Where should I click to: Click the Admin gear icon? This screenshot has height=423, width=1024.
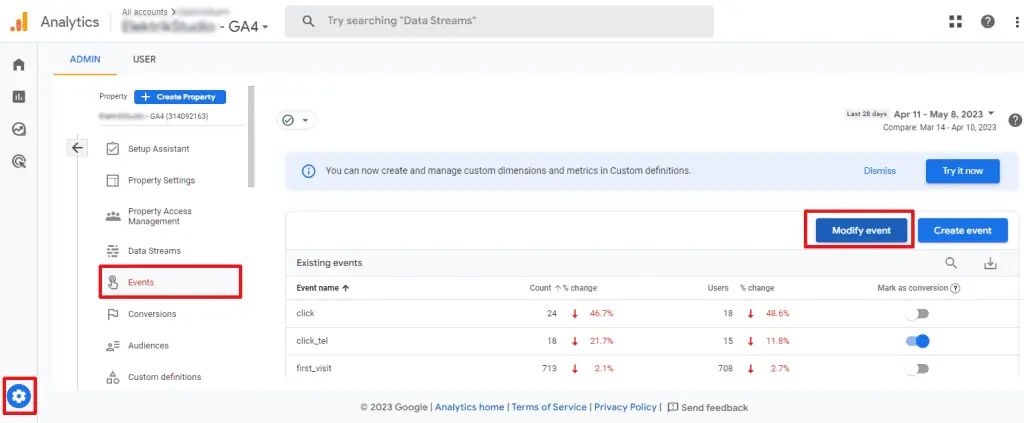pos(19,397)
